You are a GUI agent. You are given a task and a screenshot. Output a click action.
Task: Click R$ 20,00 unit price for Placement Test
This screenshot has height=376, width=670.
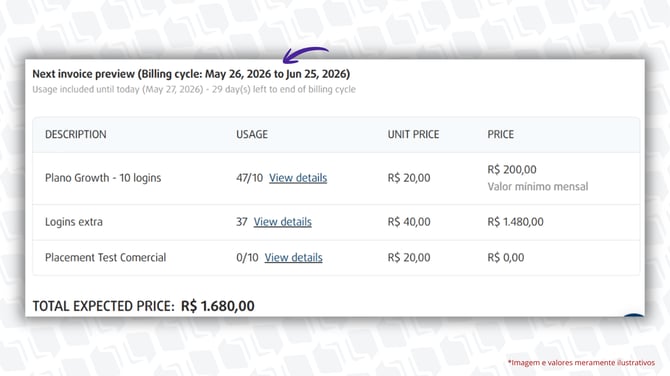coord(409,257)
